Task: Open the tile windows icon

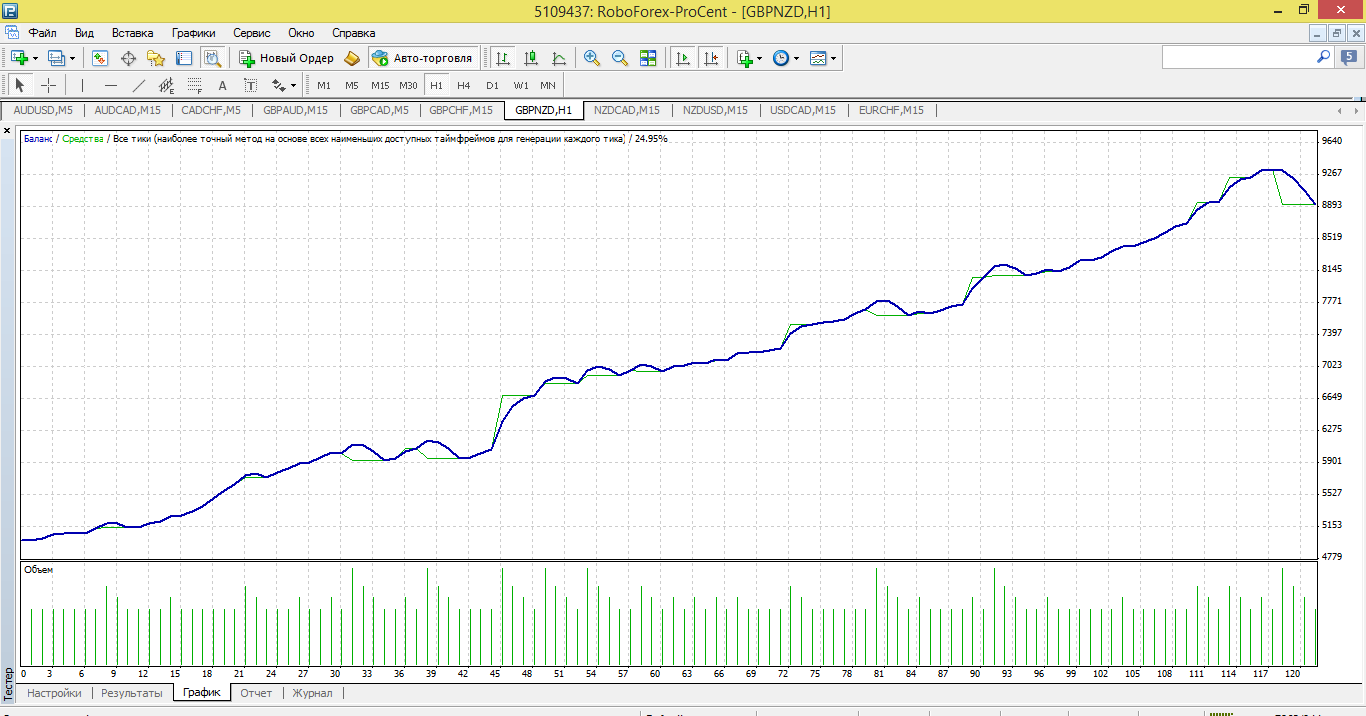Action: [x=648, y=58]
